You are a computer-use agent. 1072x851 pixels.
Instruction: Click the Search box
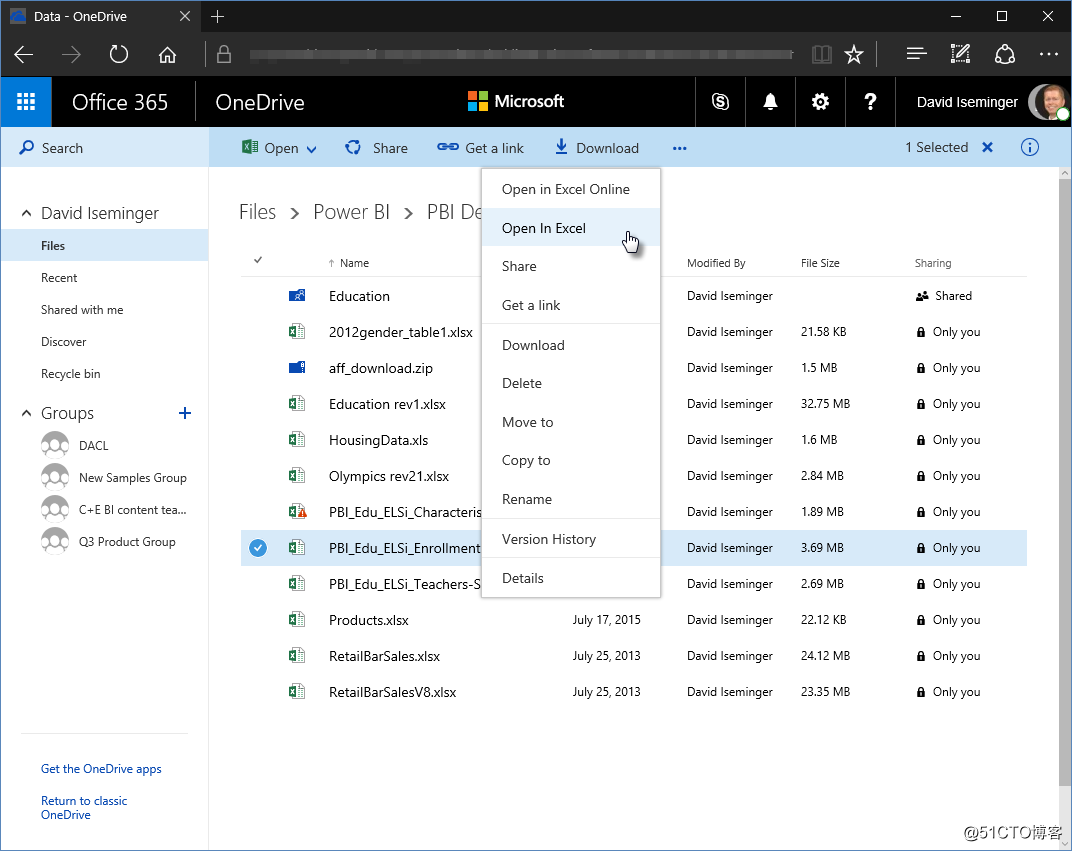pos(105,148)
